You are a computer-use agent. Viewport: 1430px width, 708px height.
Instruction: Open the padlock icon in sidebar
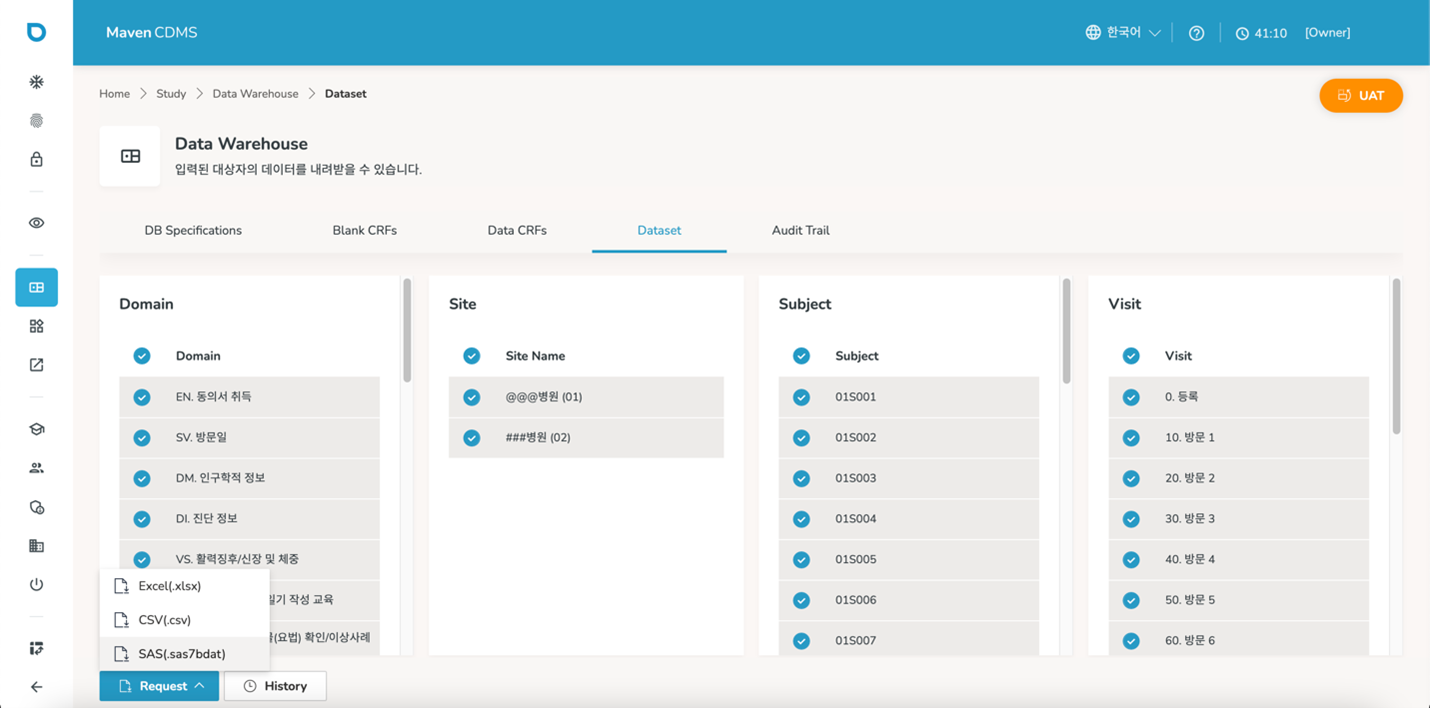point(36,160)
